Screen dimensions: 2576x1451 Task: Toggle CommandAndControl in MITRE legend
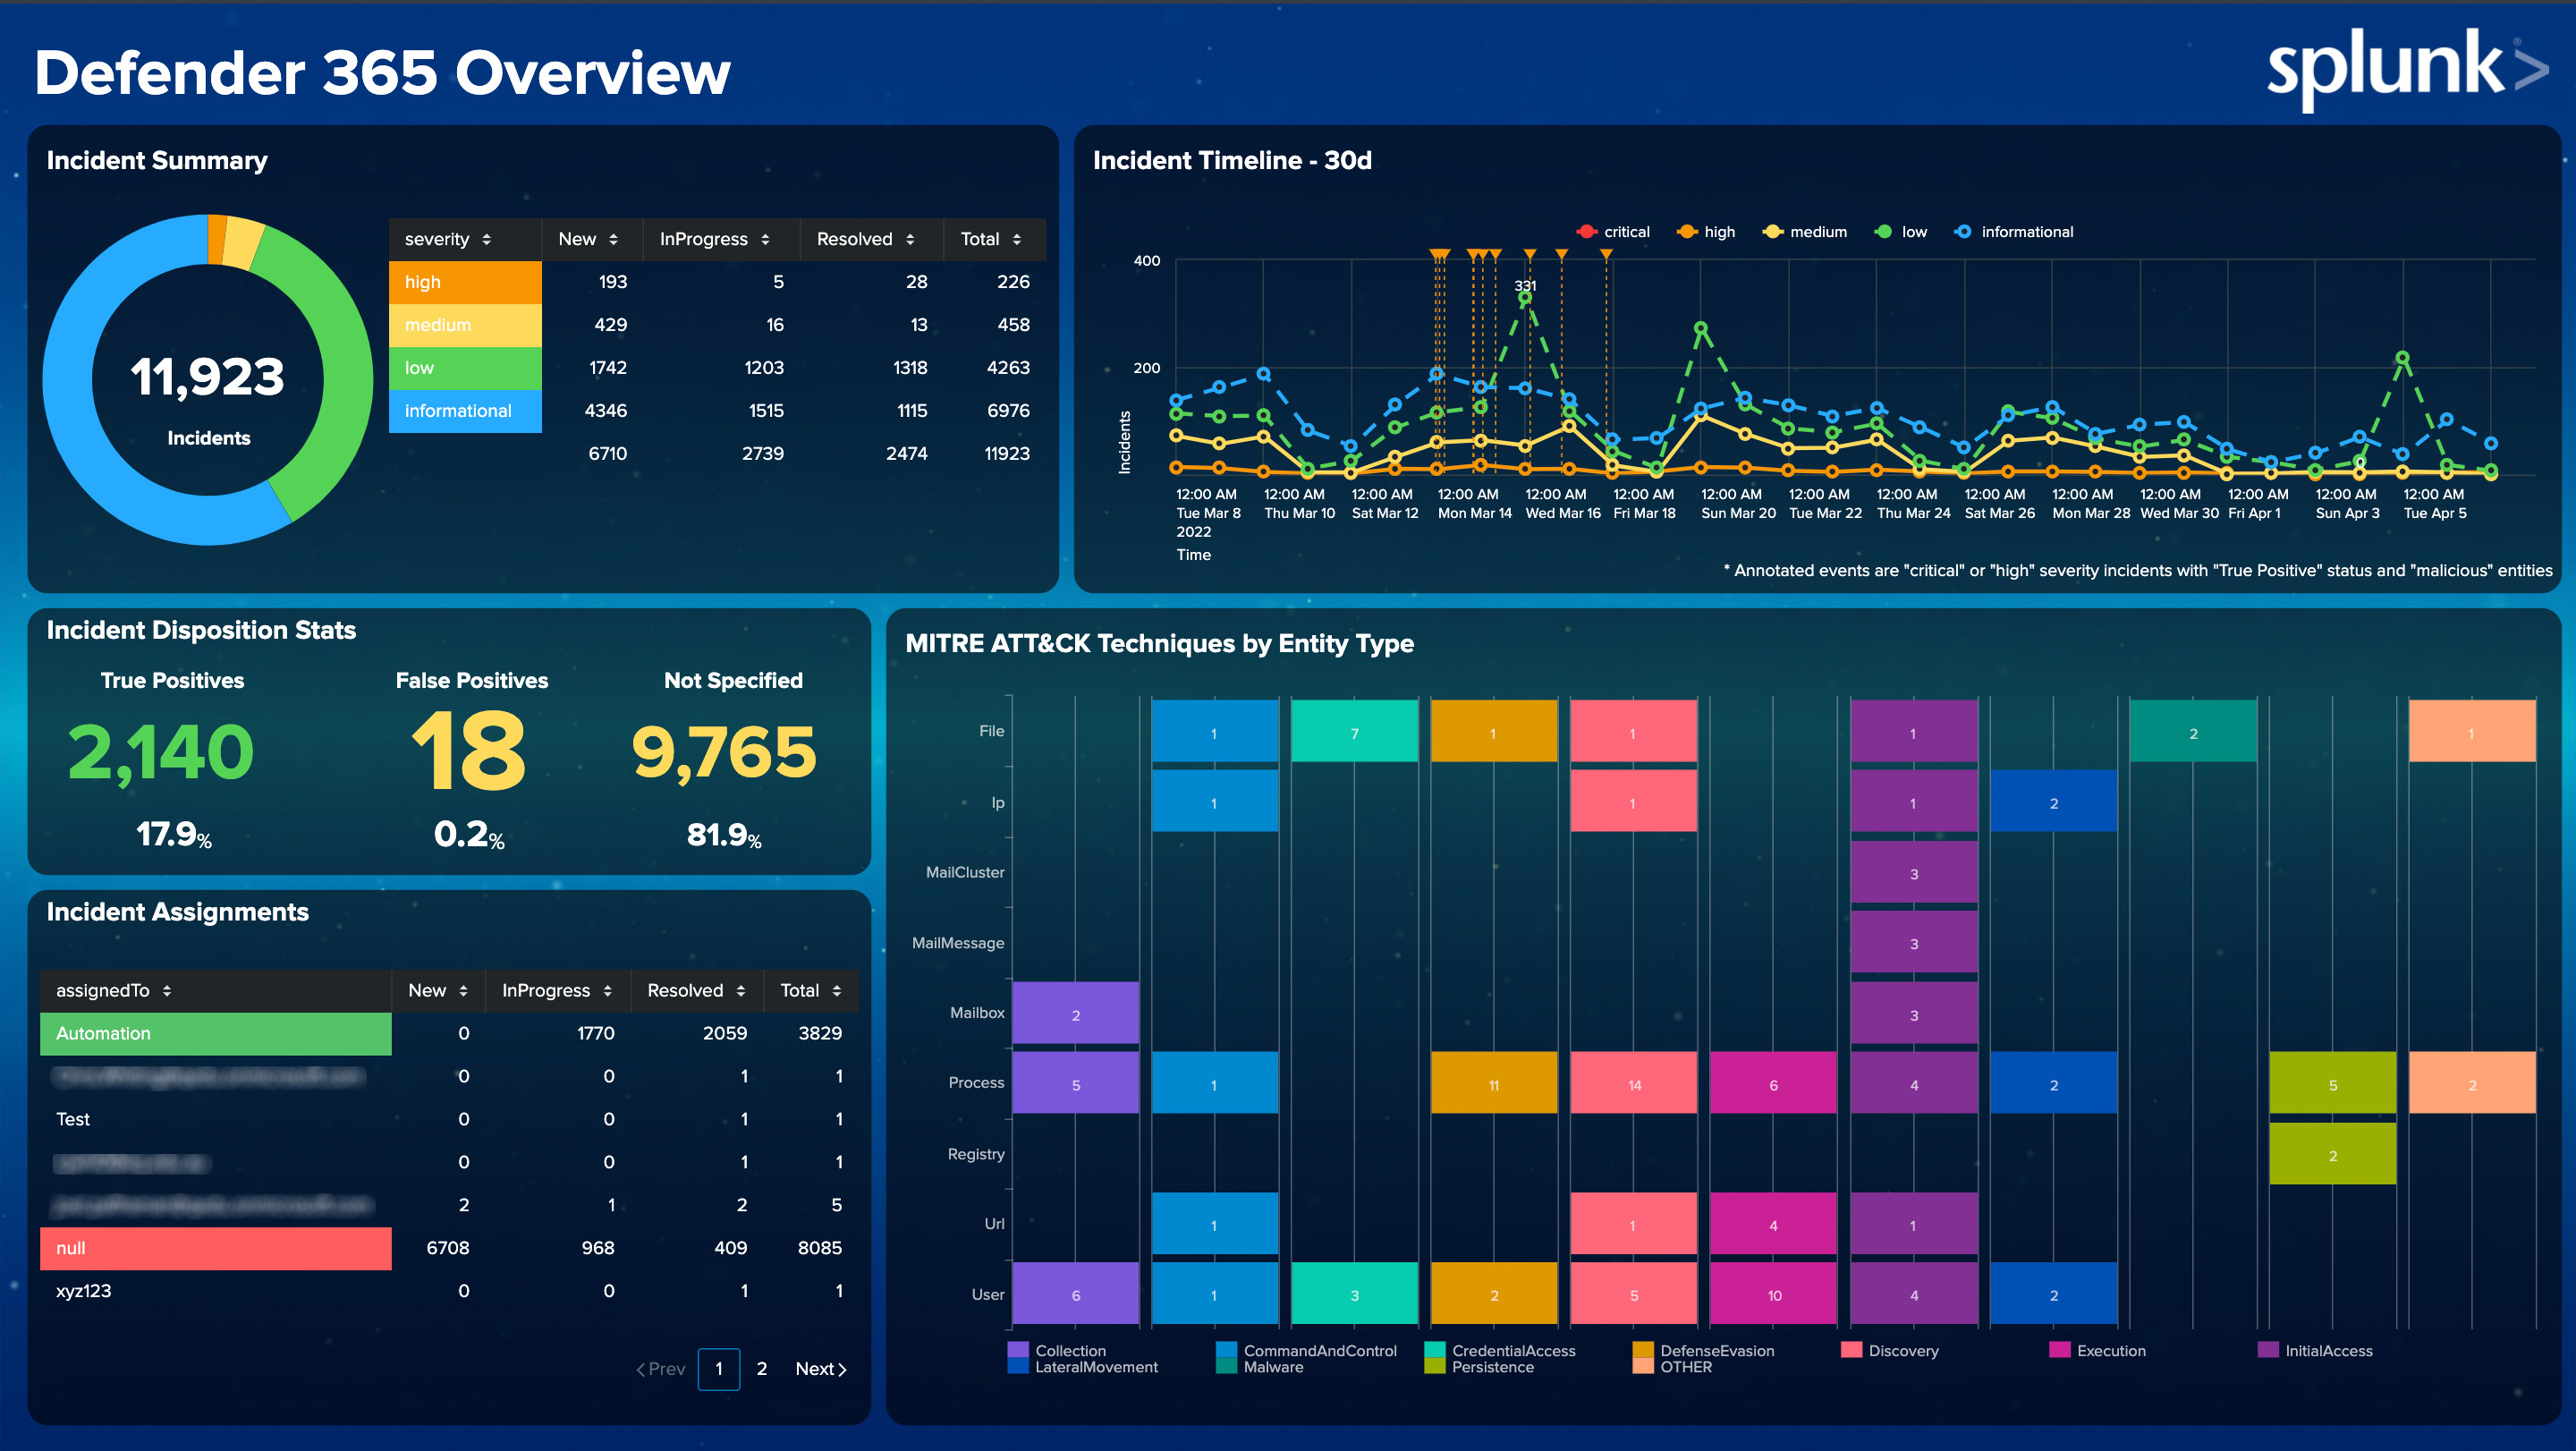point(1307,1350)
